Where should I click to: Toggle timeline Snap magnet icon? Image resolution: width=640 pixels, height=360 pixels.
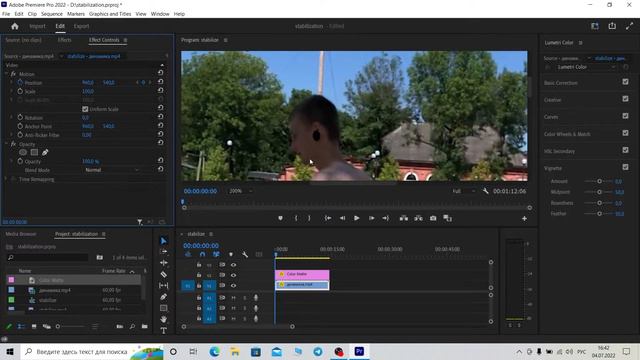coord(202,254)
